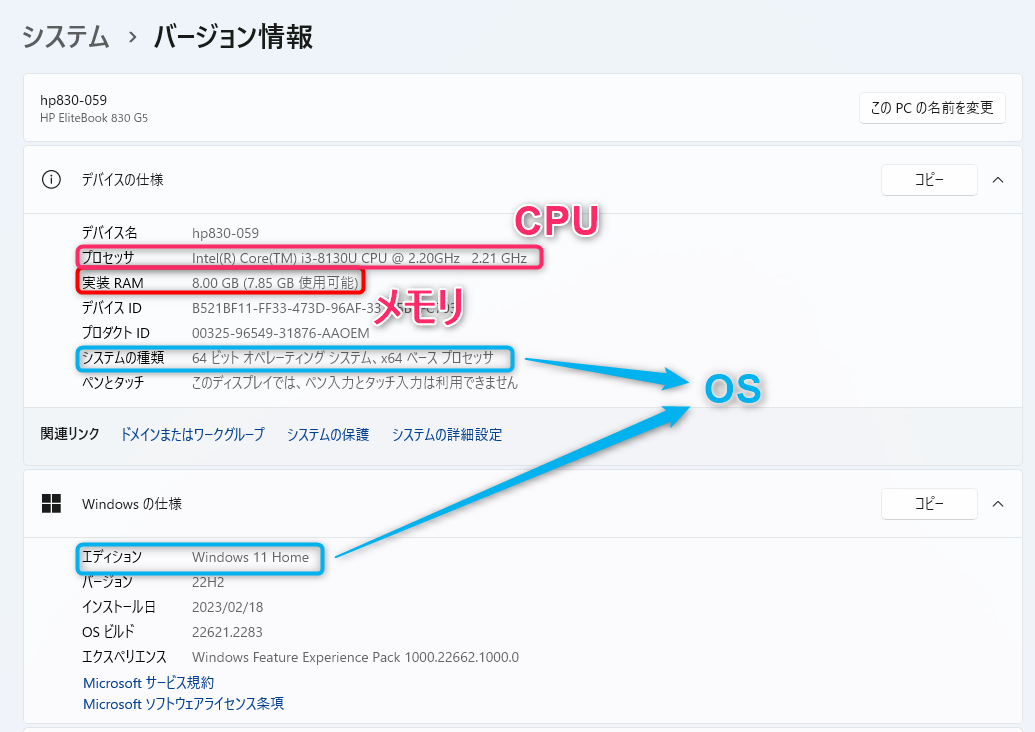
Task: Open the システムの保護 link
Action: [328, 435]
